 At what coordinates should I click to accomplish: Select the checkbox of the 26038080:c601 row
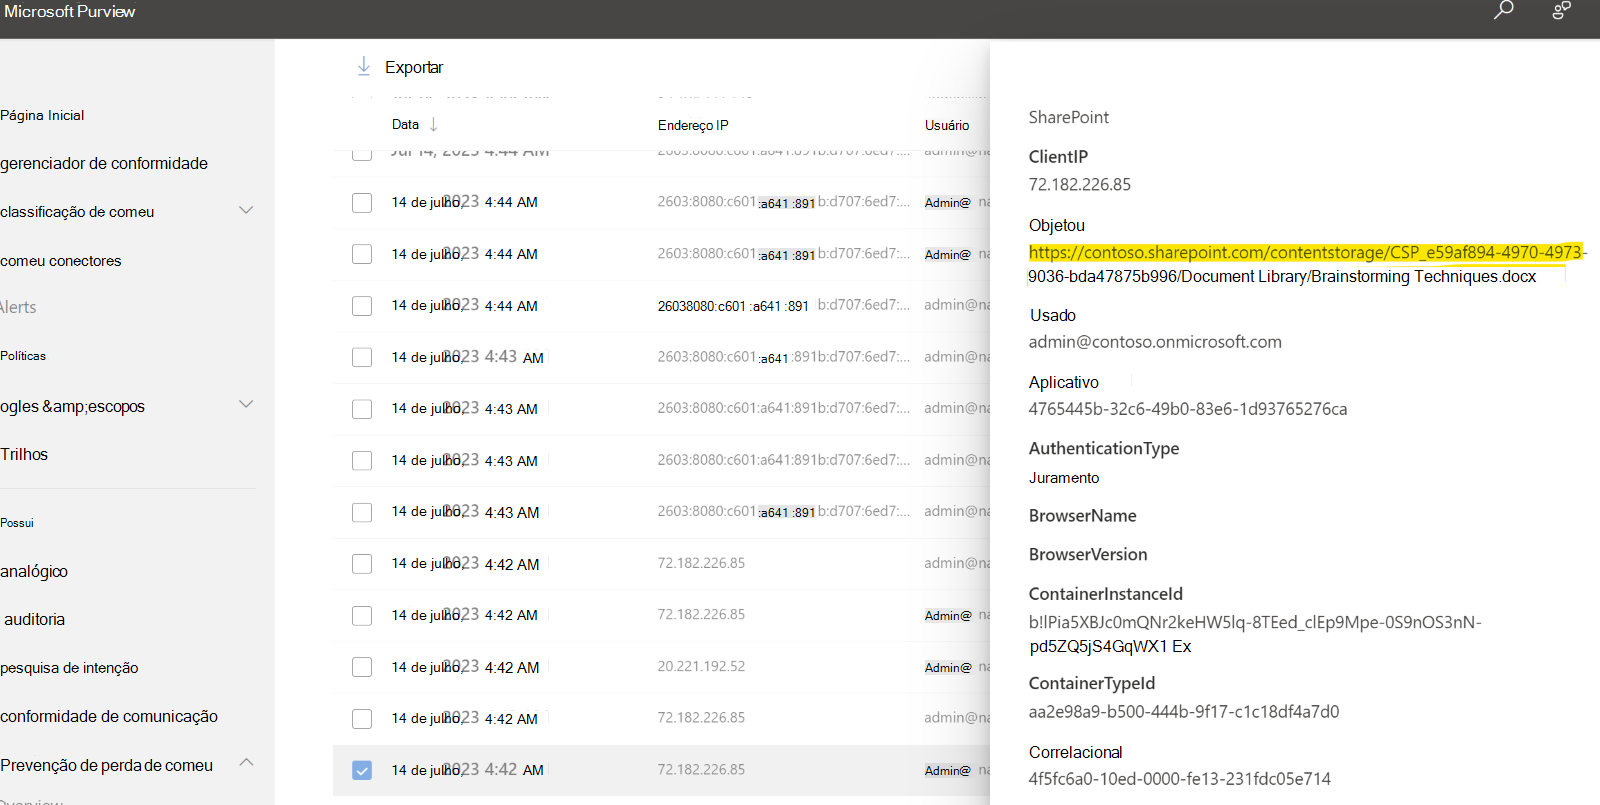362,306
